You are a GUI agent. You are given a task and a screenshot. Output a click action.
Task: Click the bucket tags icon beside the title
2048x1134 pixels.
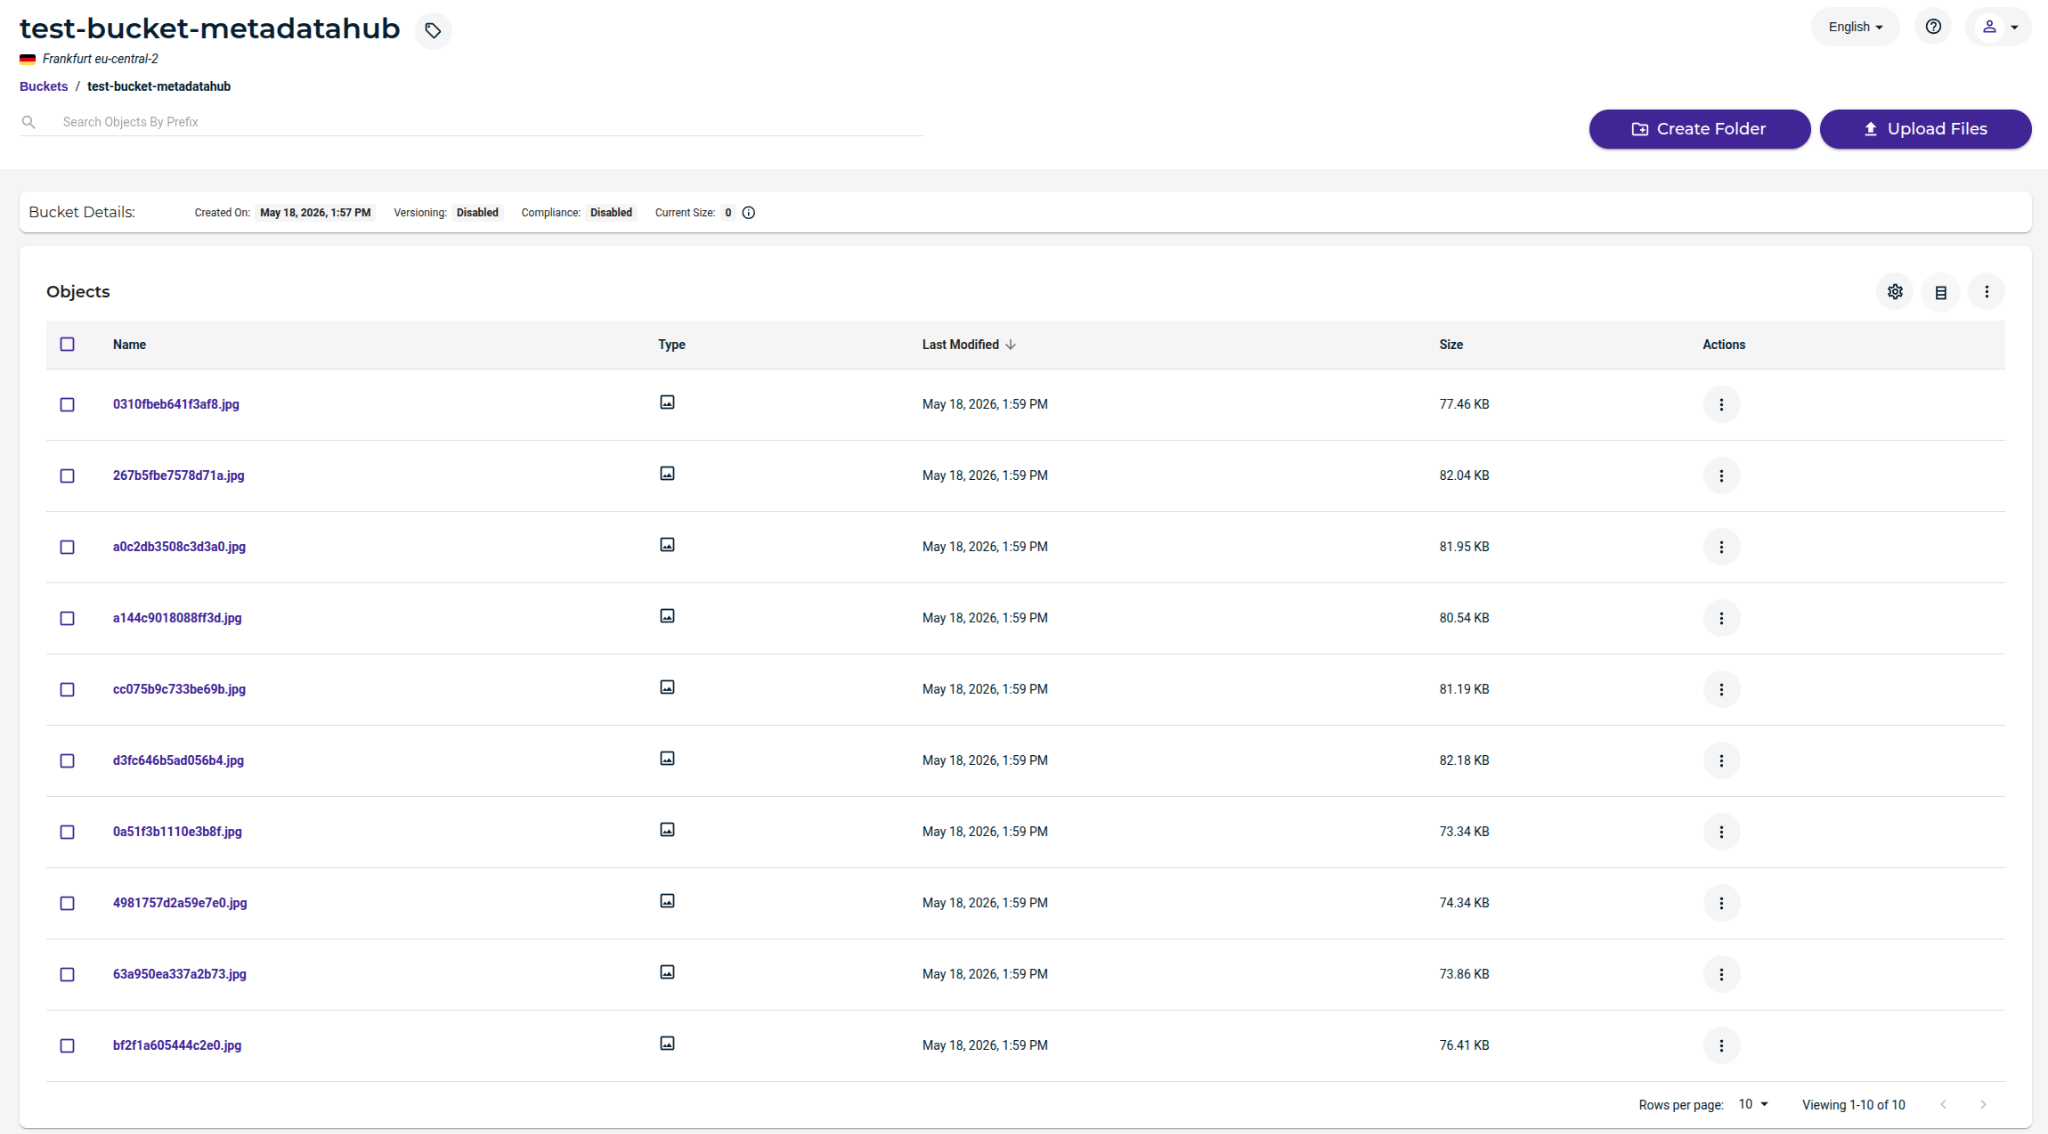[x=433, y=30]
